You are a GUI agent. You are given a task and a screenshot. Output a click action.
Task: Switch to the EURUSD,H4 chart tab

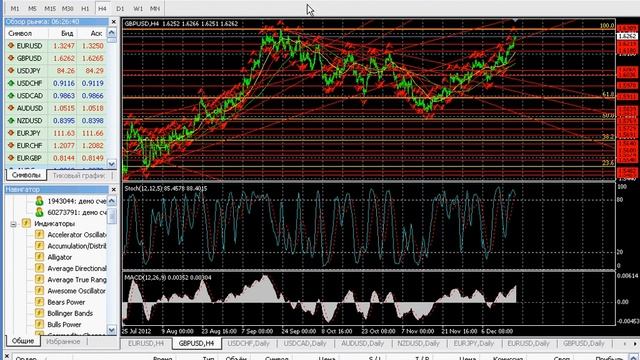coord(146,343)
